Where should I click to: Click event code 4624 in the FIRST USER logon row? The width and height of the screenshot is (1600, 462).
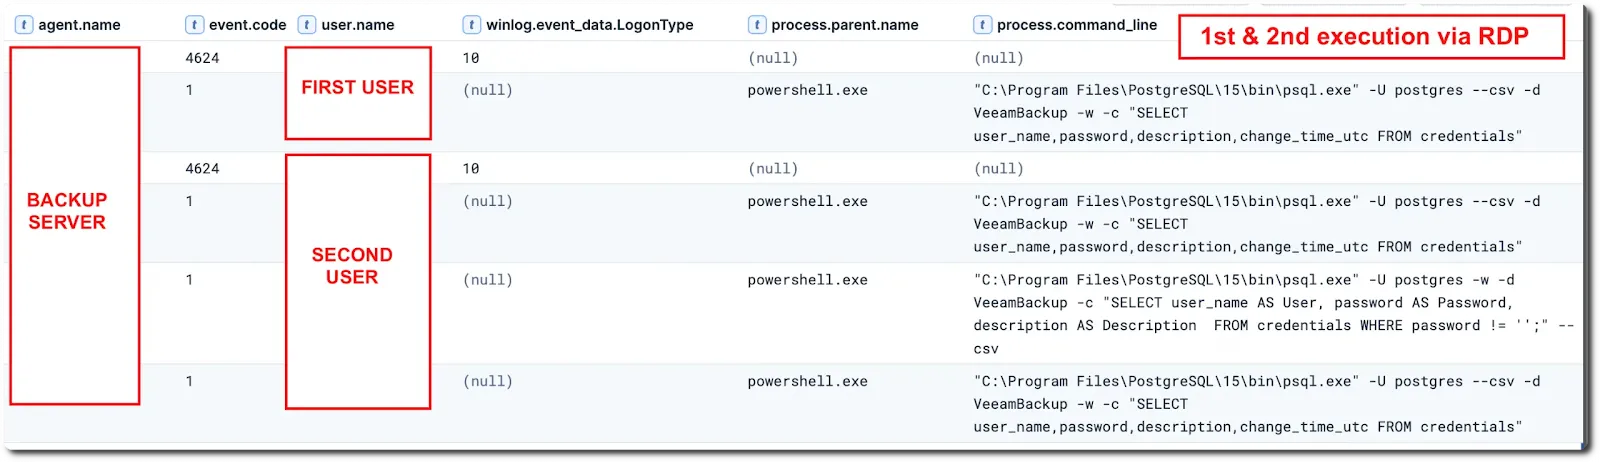point(202,58)
